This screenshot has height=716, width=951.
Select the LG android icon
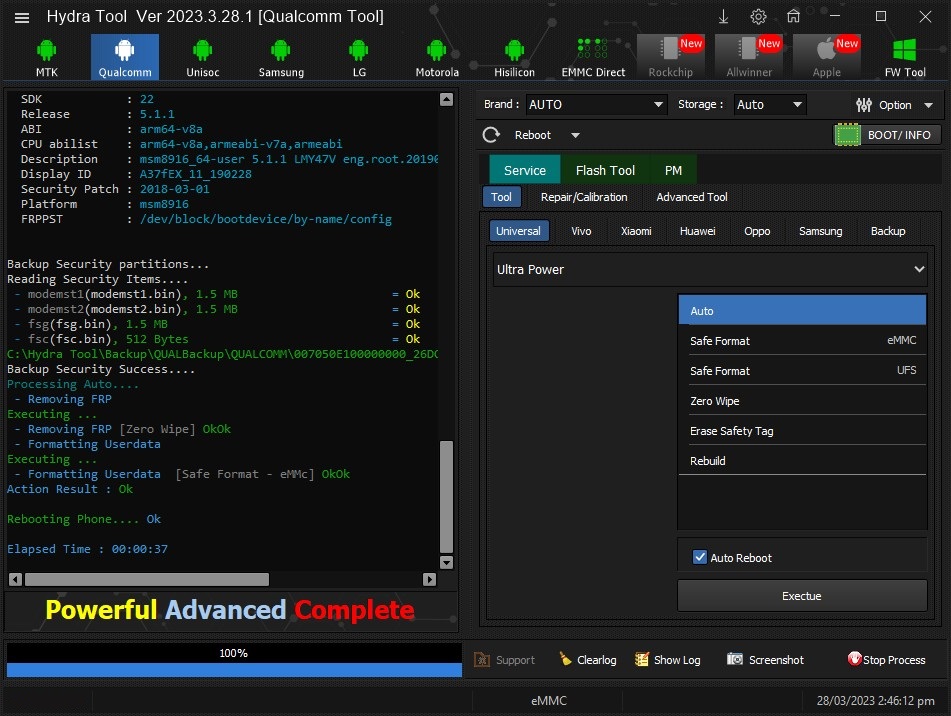pyautogui.click(x=358, y=50)
